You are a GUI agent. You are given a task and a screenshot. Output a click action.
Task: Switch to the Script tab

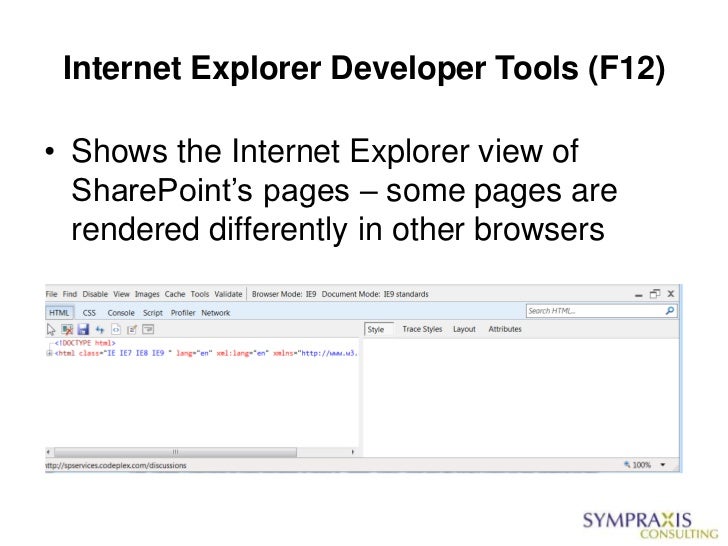[x=153, y=313]
